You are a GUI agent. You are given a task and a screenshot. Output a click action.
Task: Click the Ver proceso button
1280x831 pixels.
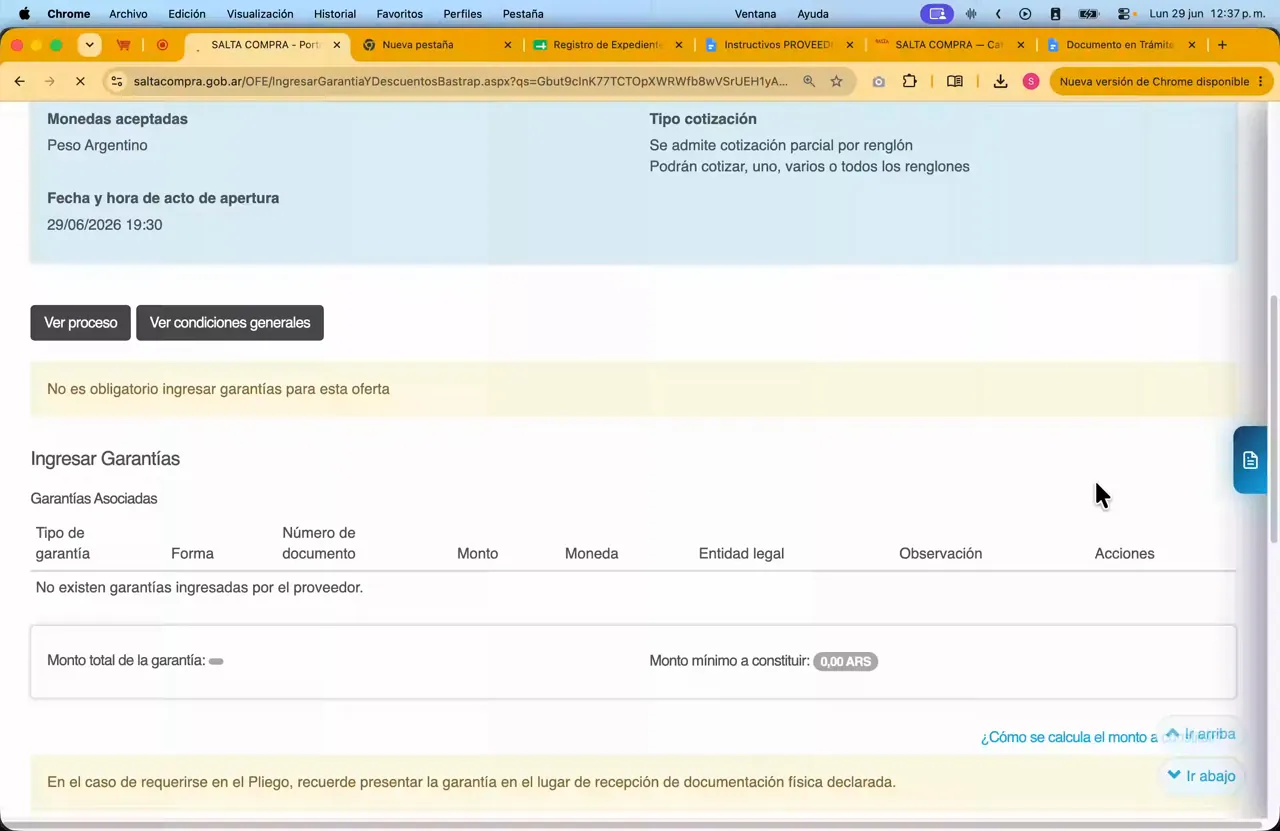coord(80,323)
